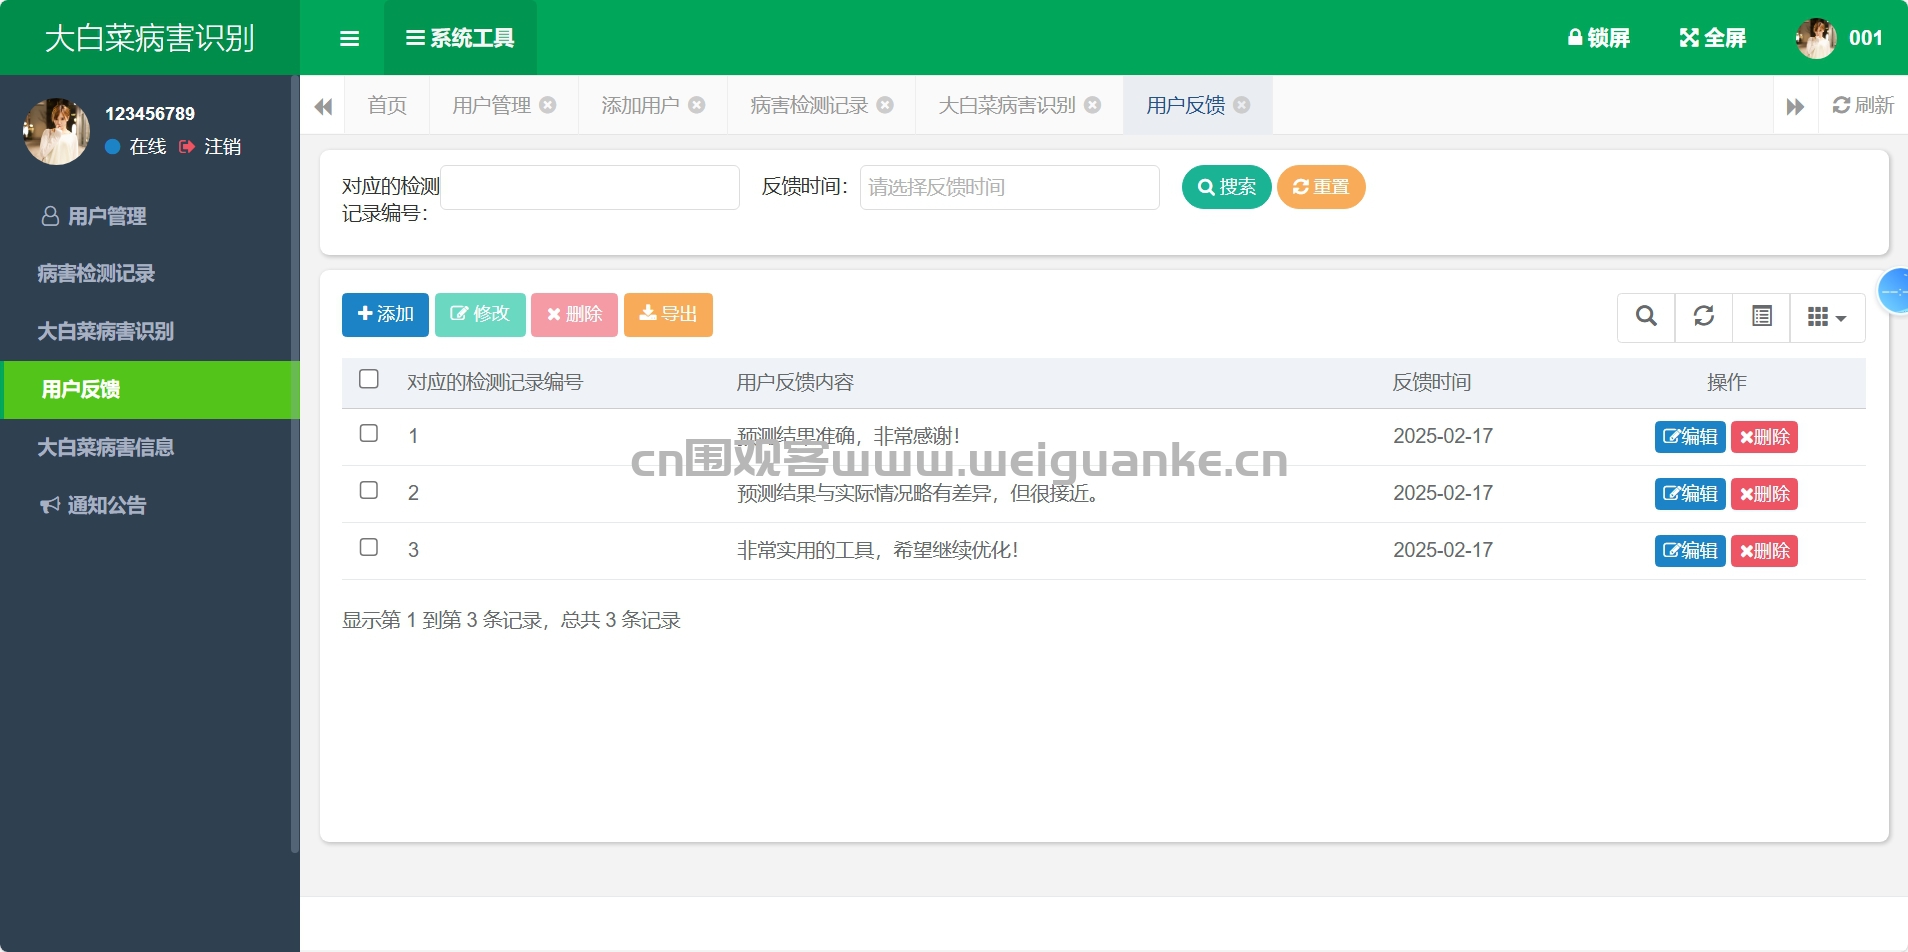Click 编辑 for row 1

pyautogui.click(x=1690, y=437)
